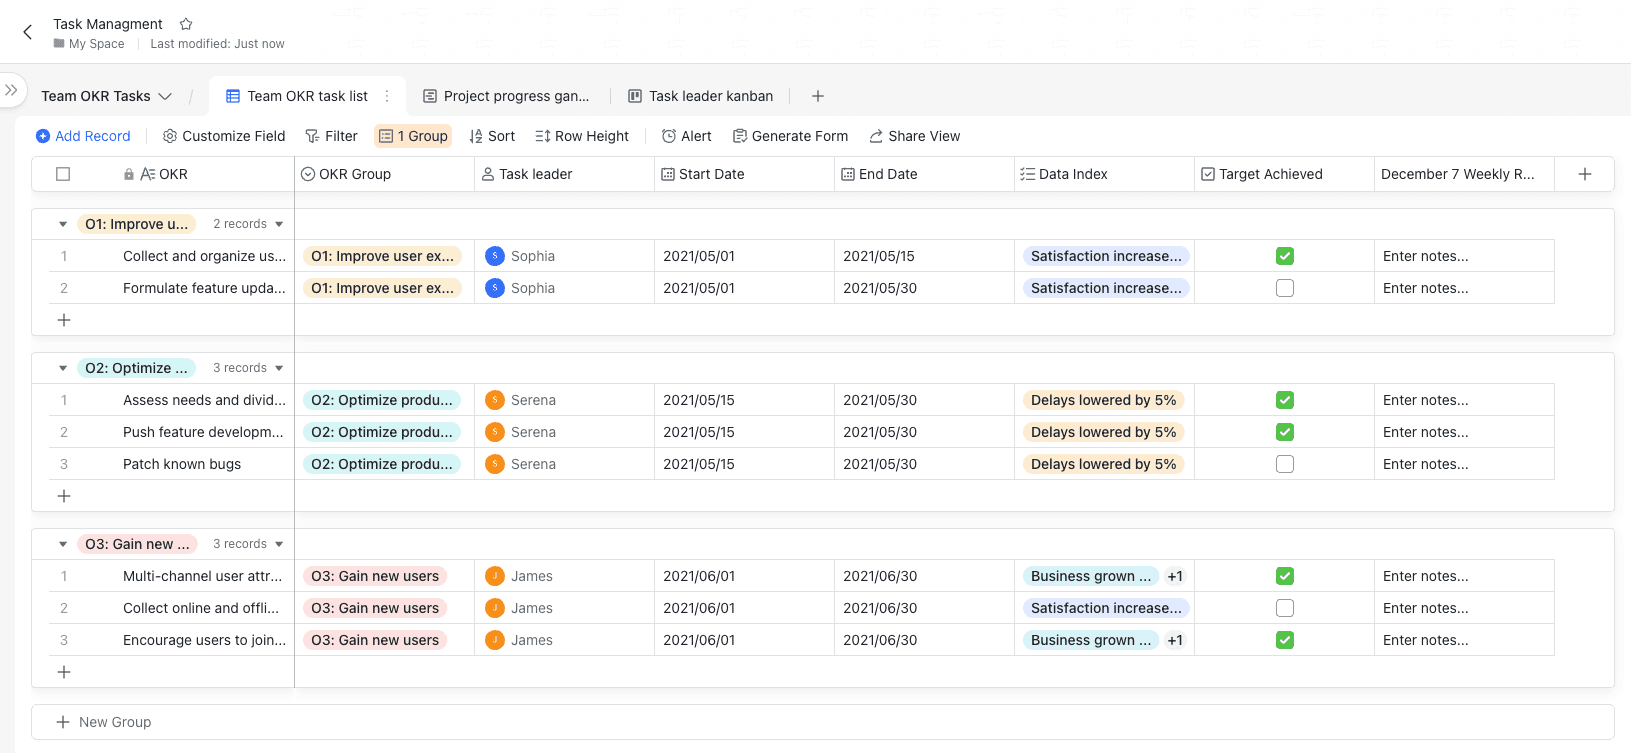This screenshot has width=1631, height=753.
Task: Open the Team OKR Tasks dropdown
Action: pyautogui.click(x=106, y=96)
